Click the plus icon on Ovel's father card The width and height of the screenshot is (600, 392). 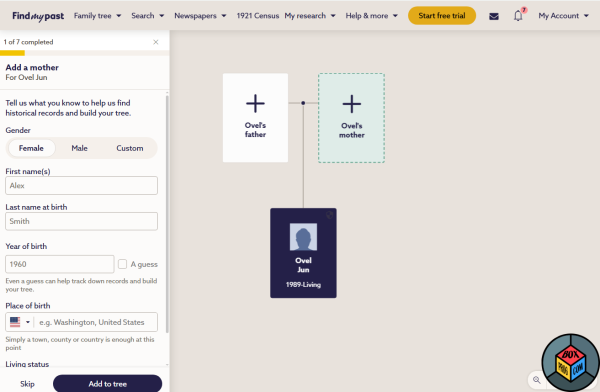[255, 103]
